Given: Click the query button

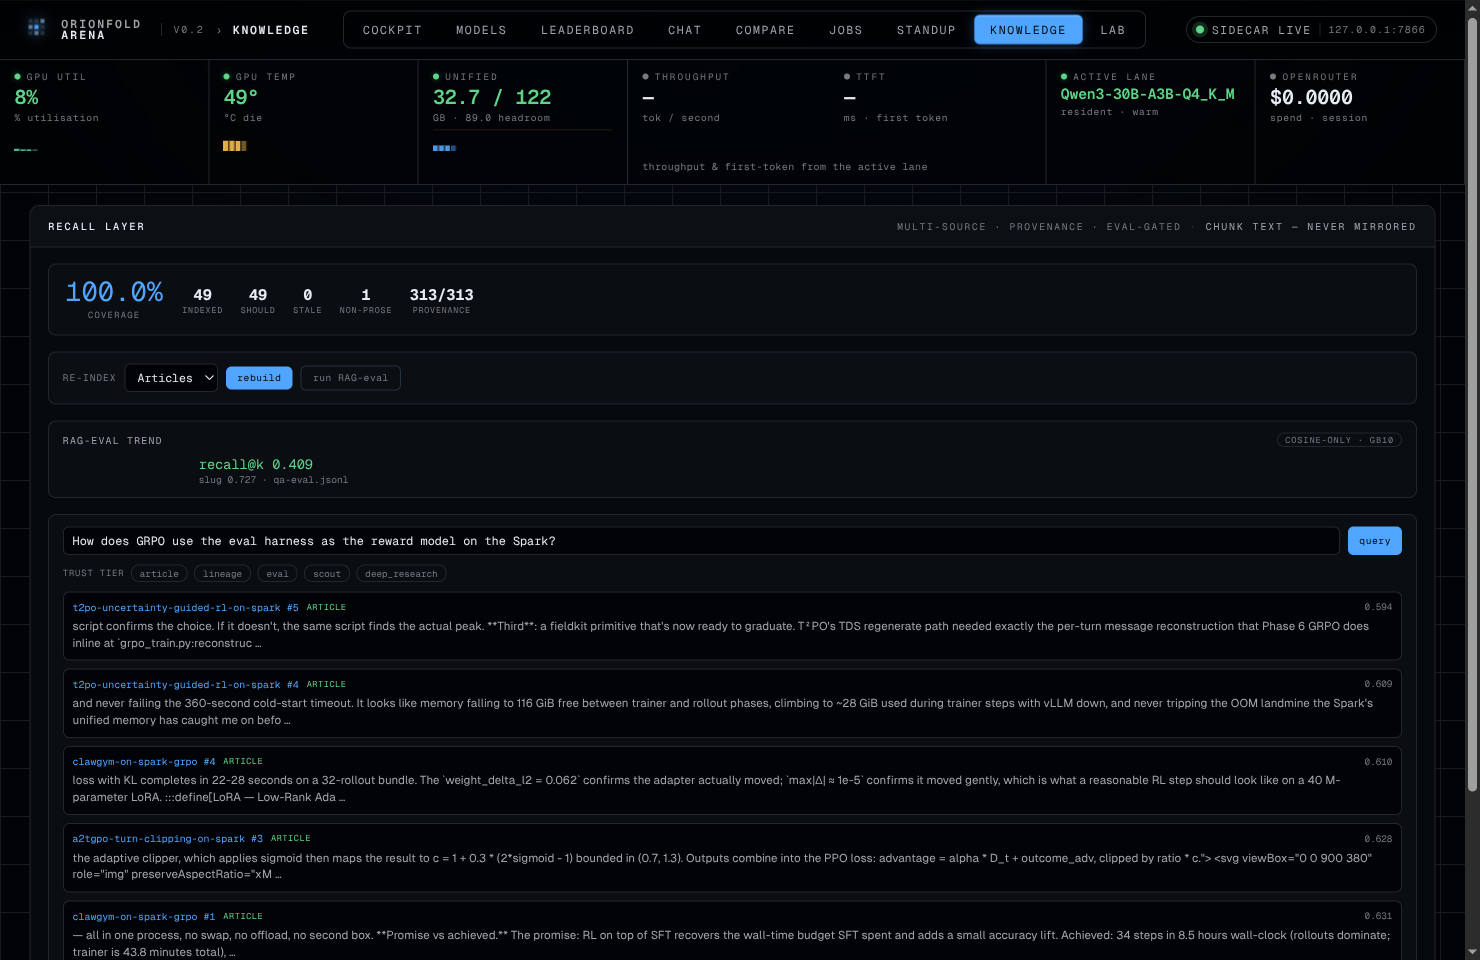Looking at the screenshot, I should click(1374, 541).
